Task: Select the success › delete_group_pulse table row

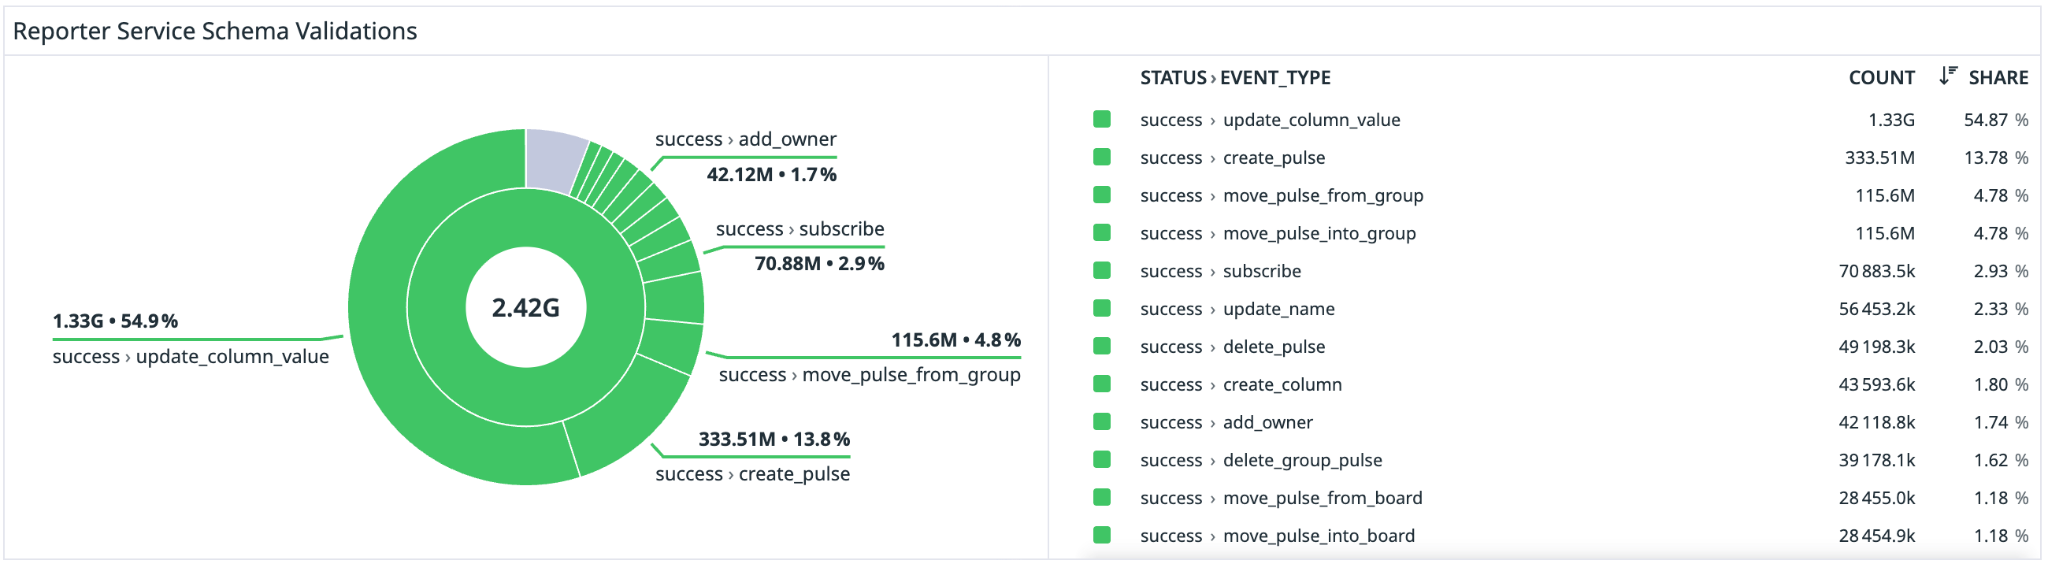Action: pyautogui.click(x=1261, y=460)
